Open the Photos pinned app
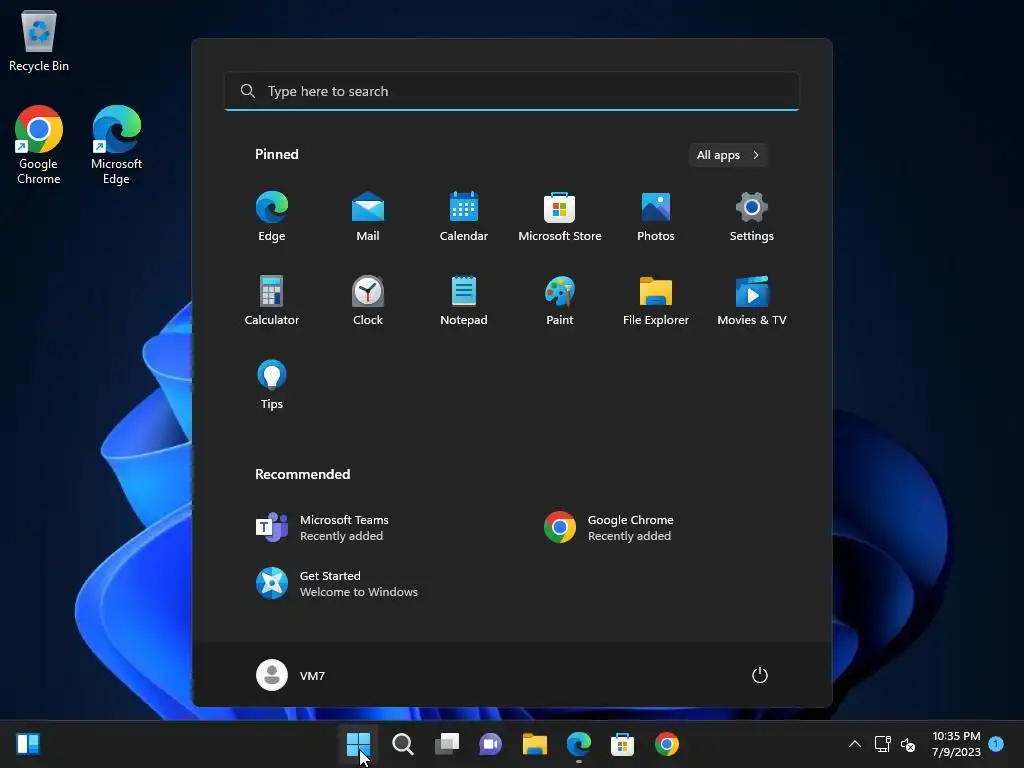1024x768 pixels. pyautogui.click(x=656, y=217)
